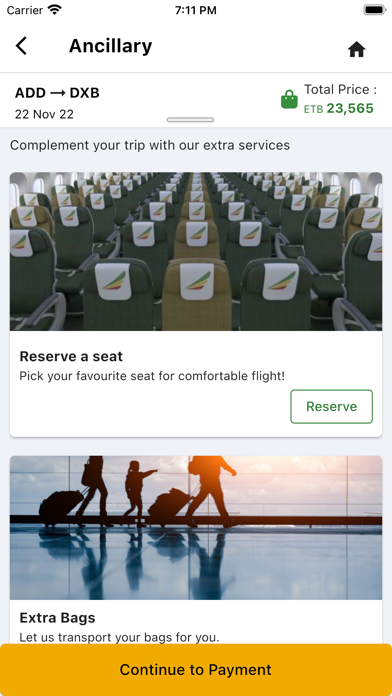Open the airplane seats cabin image
The height and width of the screenshot is (696, 392).
(x=196, y=251)
